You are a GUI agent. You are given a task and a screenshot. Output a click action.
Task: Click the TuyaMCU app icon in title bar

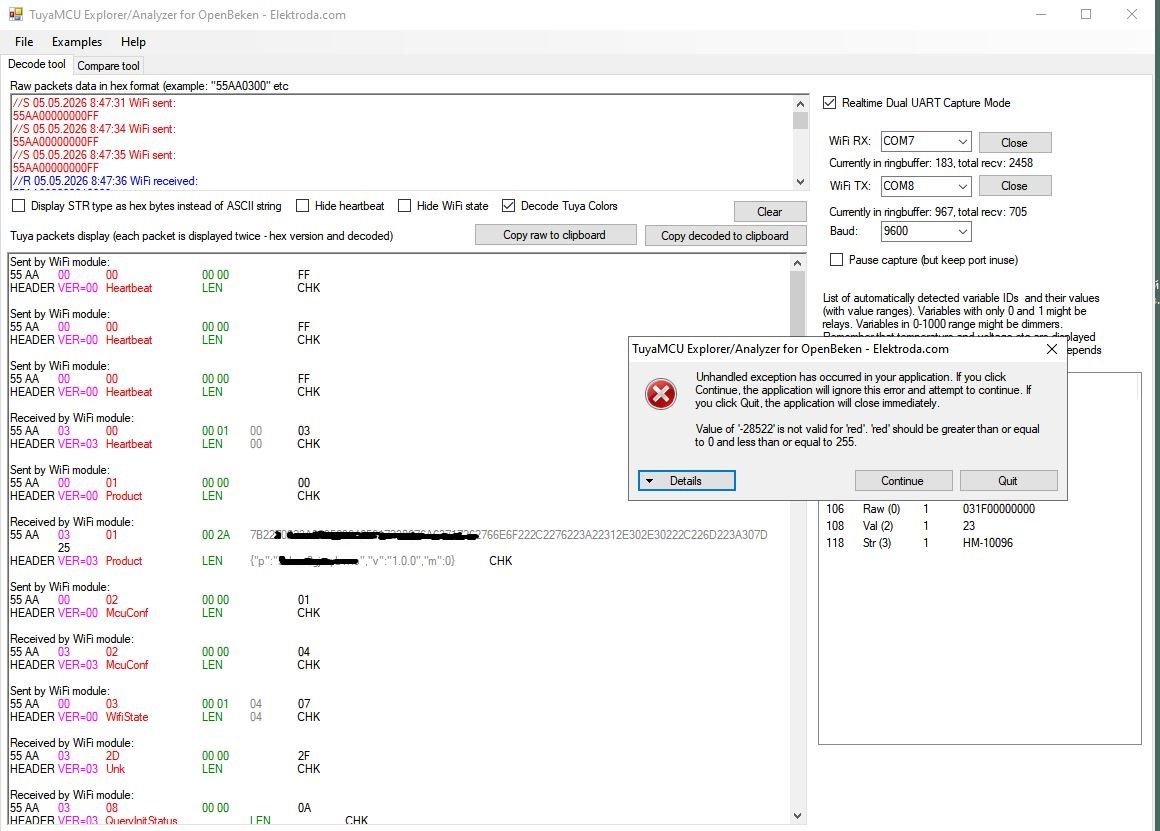pyautogui.click(x=16, y=14)
